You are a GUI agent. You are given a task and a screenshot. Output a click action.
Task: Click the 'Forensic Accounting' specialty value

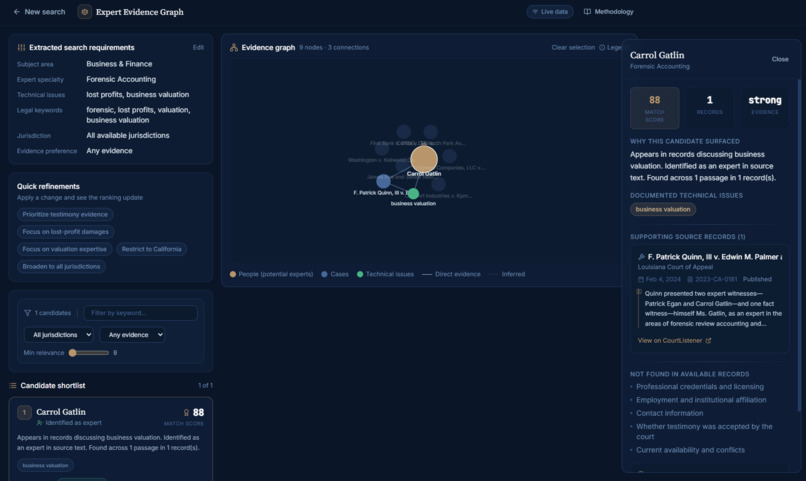(121, 79)
